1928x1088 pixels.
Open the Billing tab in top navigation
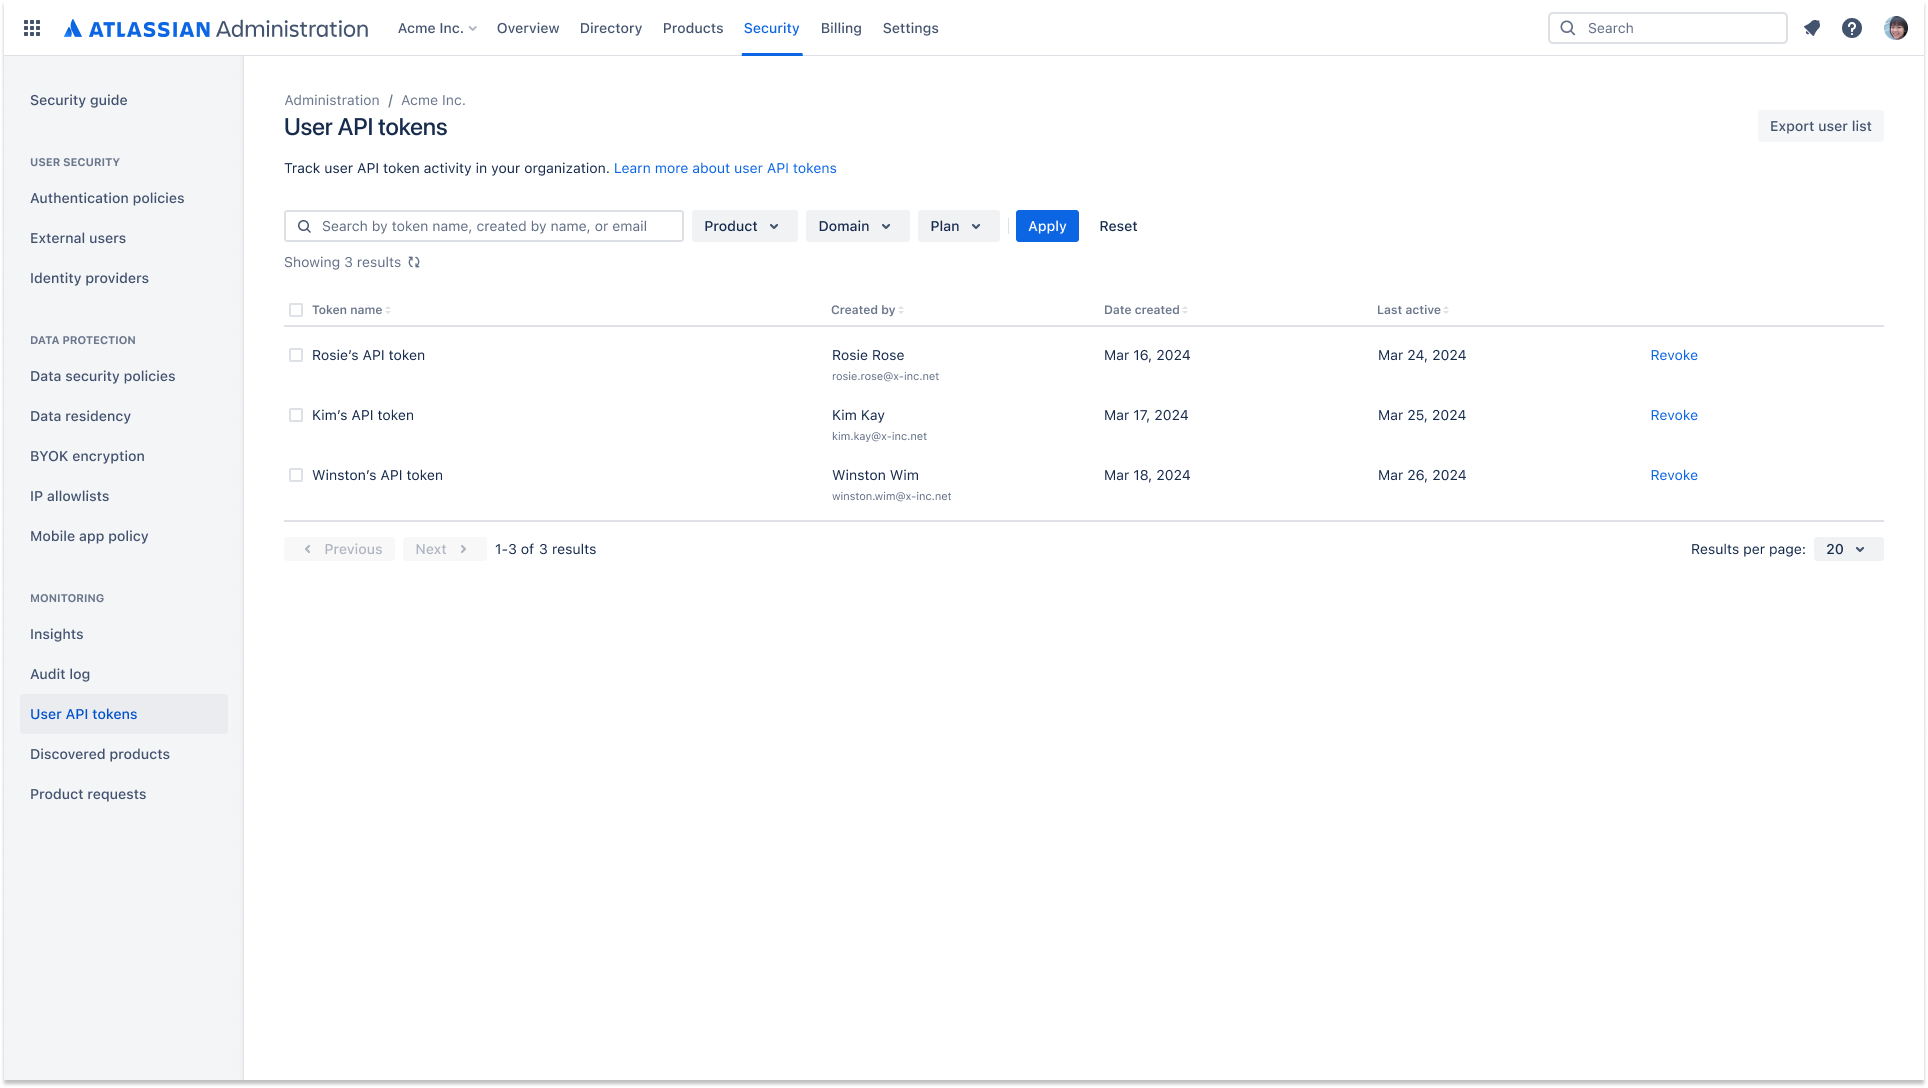(x=841, y=28)
